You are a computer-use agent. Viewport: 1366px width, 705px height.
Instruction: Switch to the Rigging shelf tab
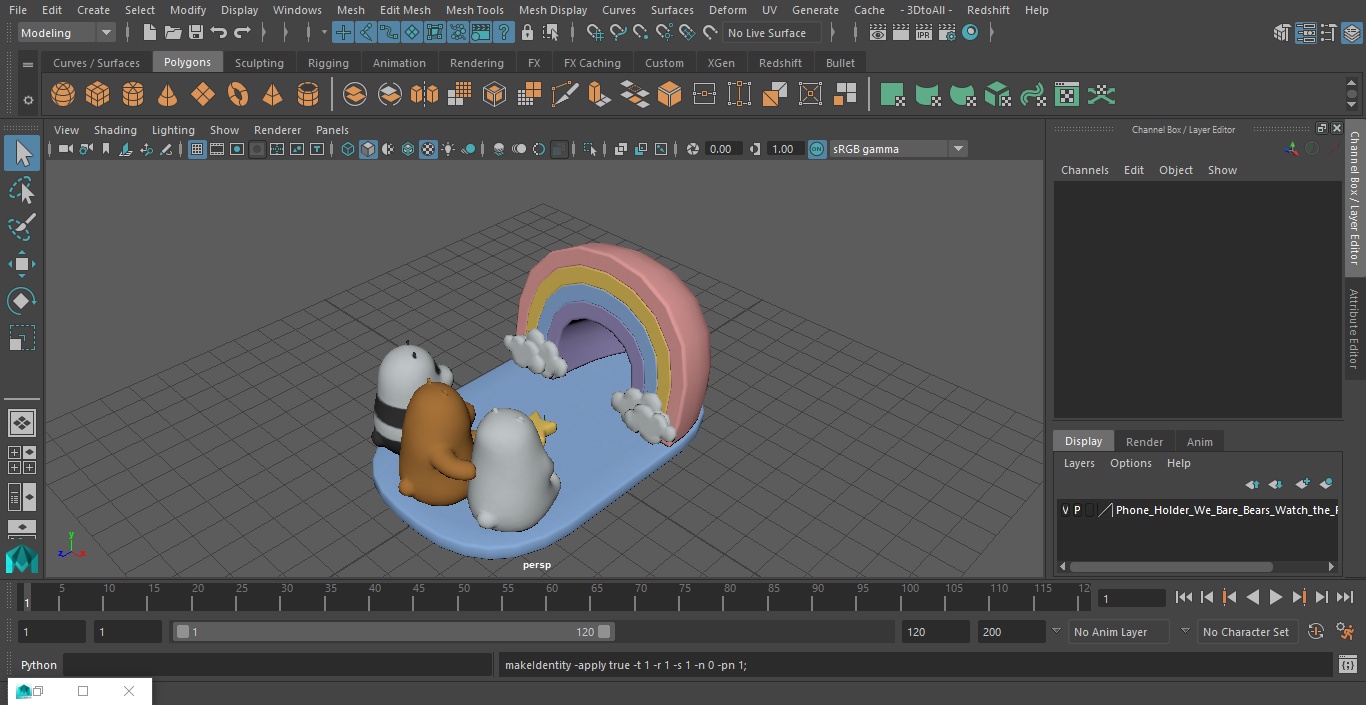click(328, 63)
